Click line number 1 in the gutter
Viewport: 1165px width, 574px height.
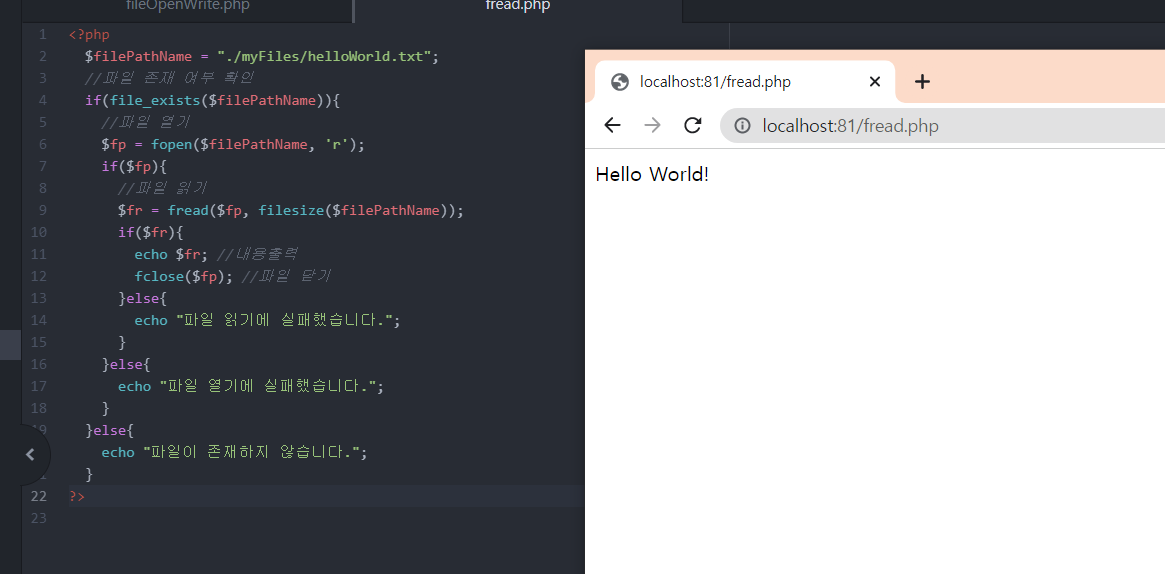(x=42, y=34)
